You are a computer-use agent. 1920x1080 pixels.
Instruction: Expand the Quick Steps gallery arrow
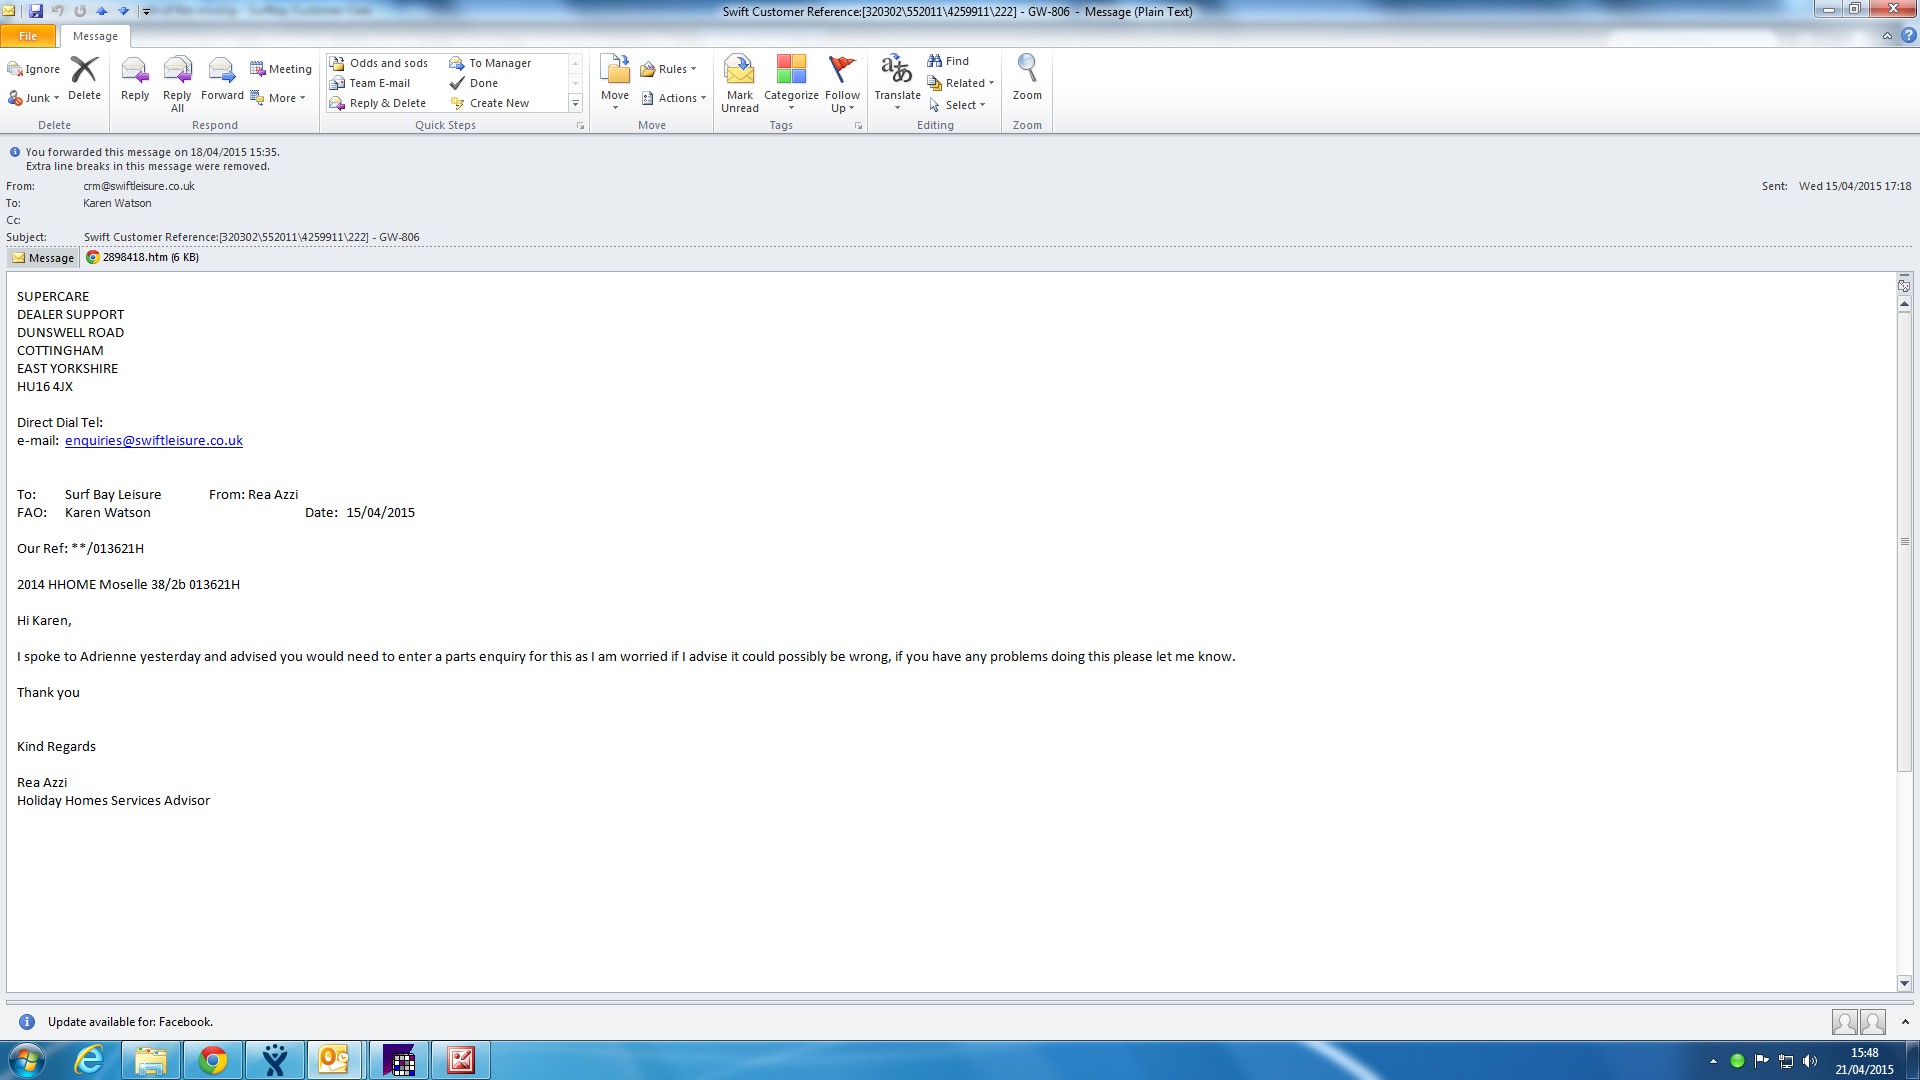[x=575, y=103]
